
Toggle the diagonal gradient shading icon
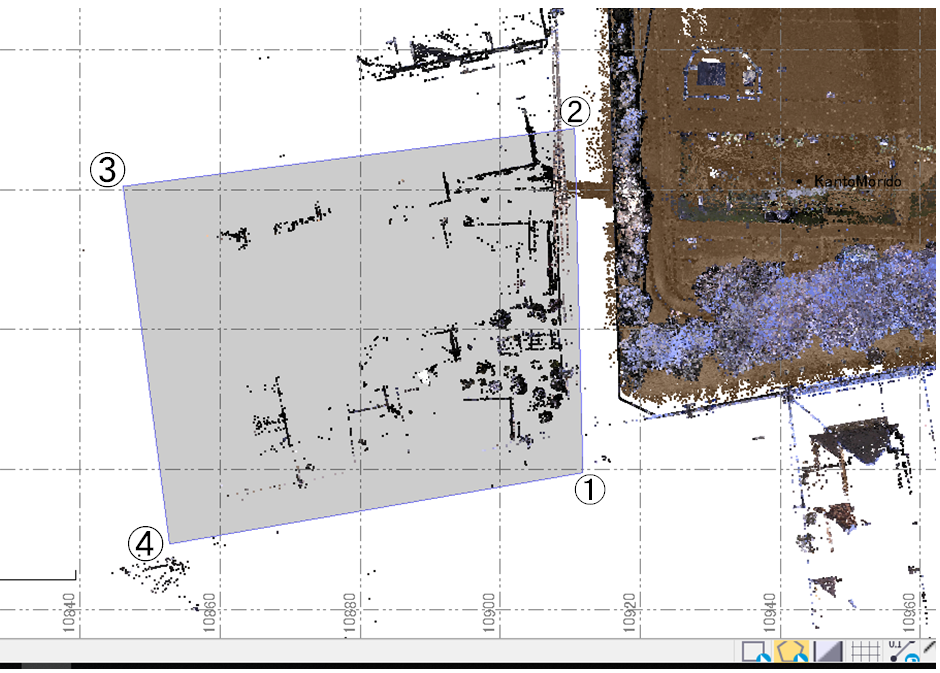point(829,652)
